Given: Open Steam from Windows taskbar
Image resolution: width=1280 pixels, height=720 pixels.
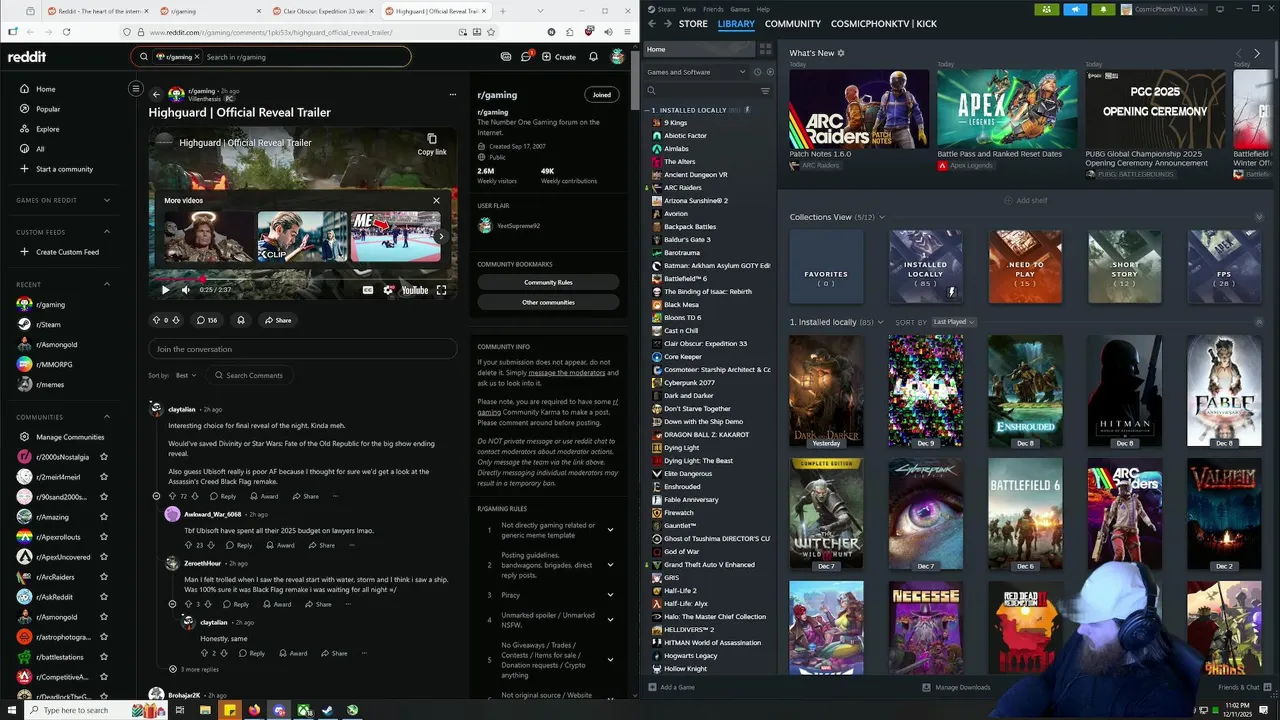Looking at the screenshot, I should [327, 710].
